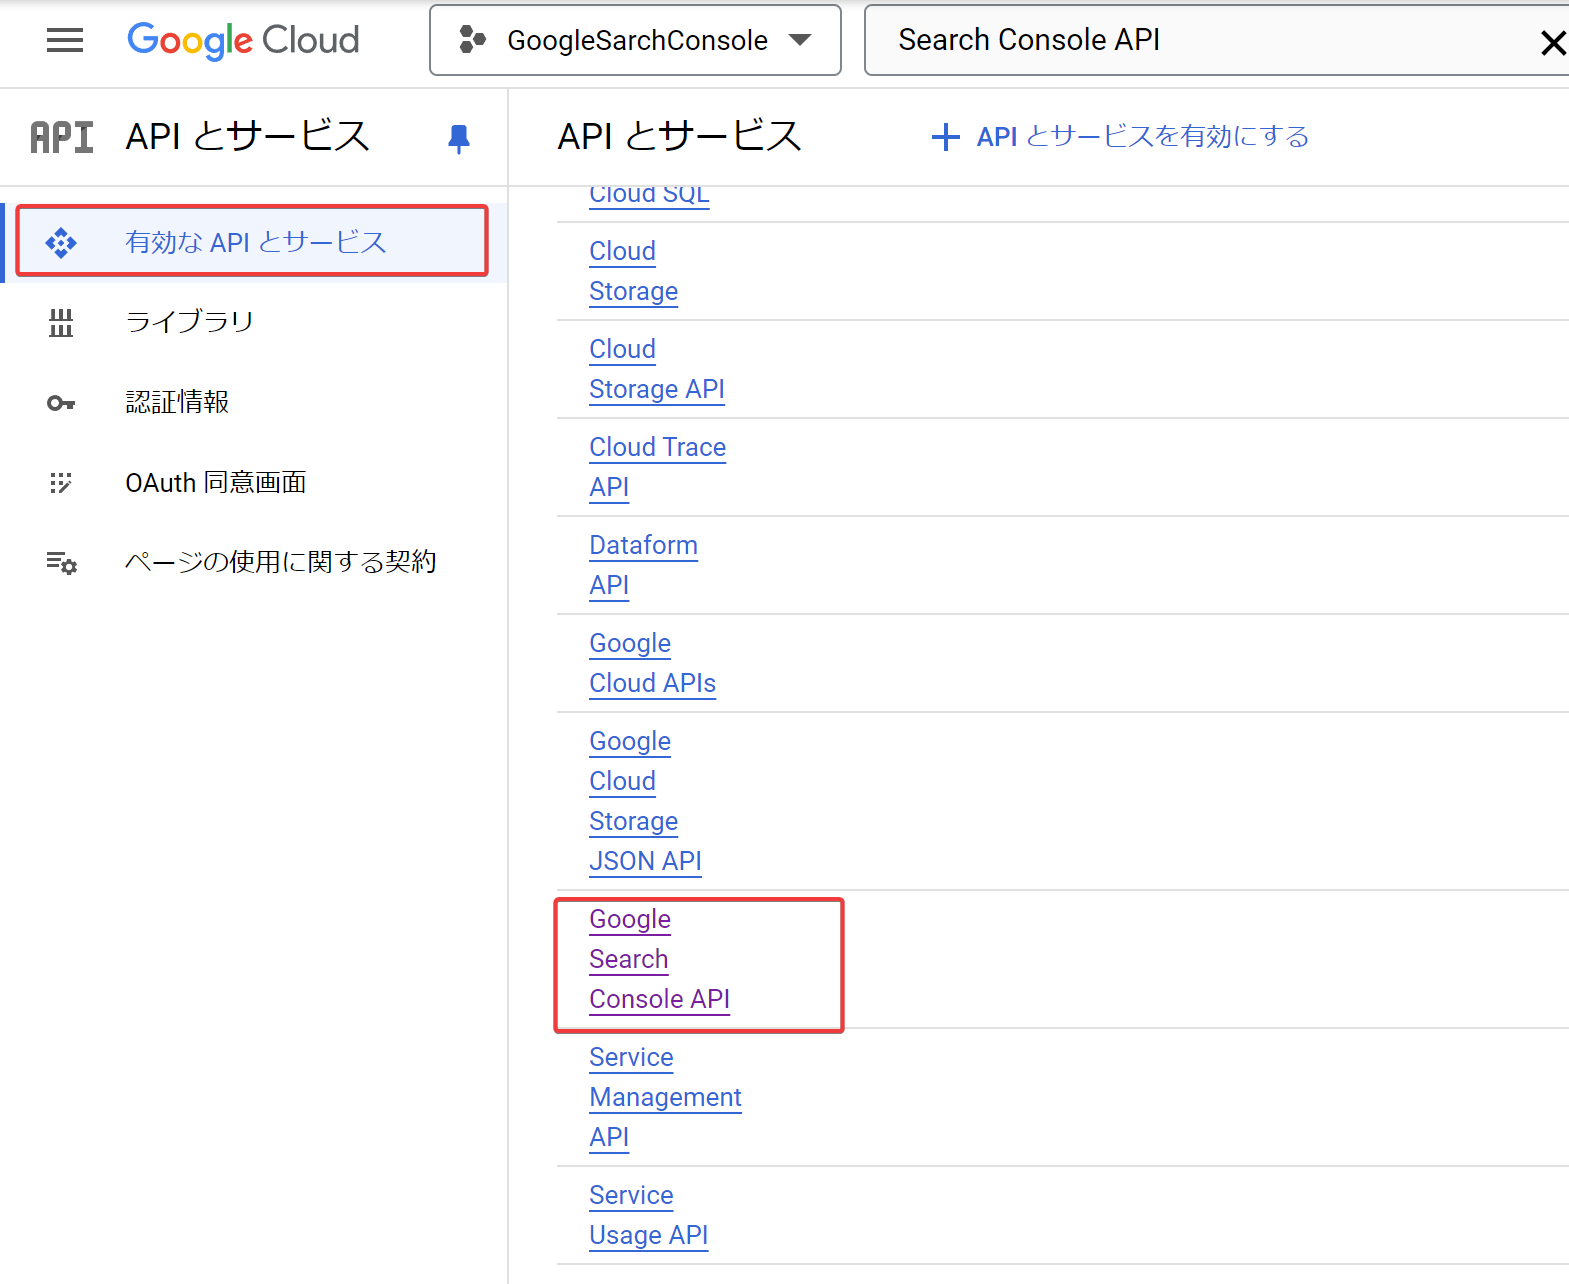Open ページの使用に関する契約 in sidebar

253,562
